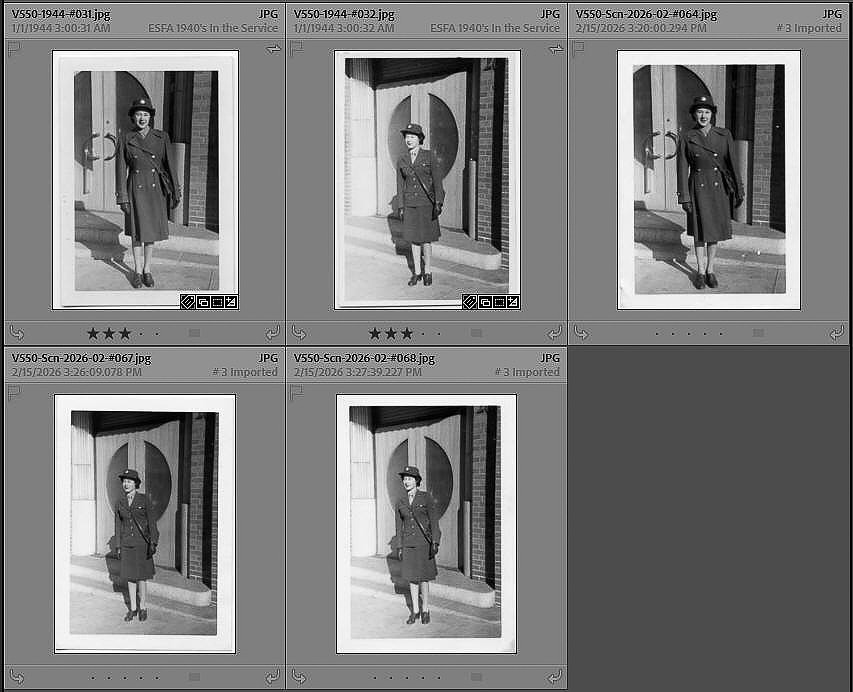This screenshot has width=853, height=692.
Task: Set five-star rating on #068
Action: click(439, 677)
